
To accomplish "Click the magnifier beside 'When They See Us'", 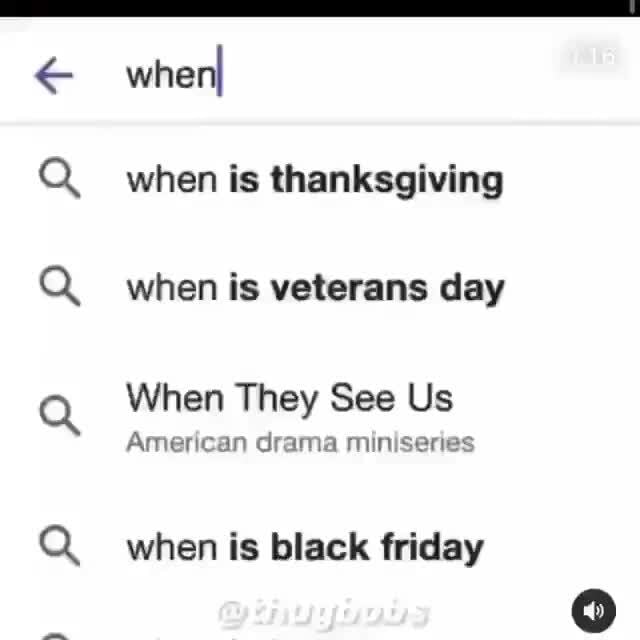I will (x=59, y=414).
